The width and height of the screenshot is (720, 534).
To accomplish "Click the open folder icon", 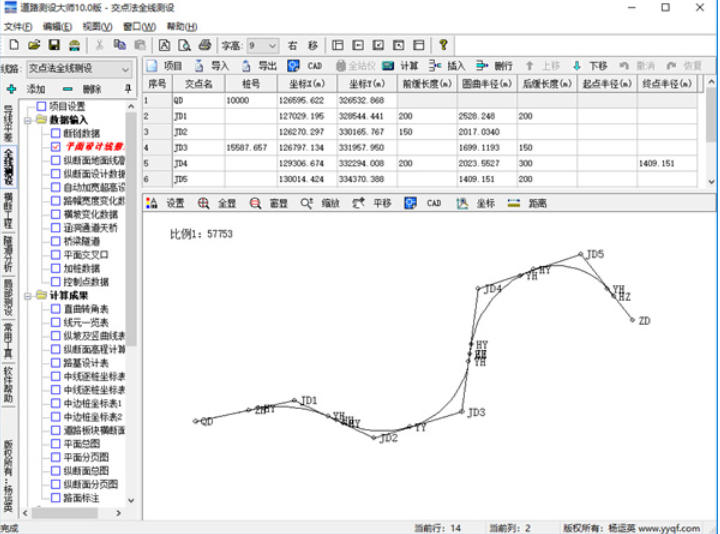I will coord(34,45).
